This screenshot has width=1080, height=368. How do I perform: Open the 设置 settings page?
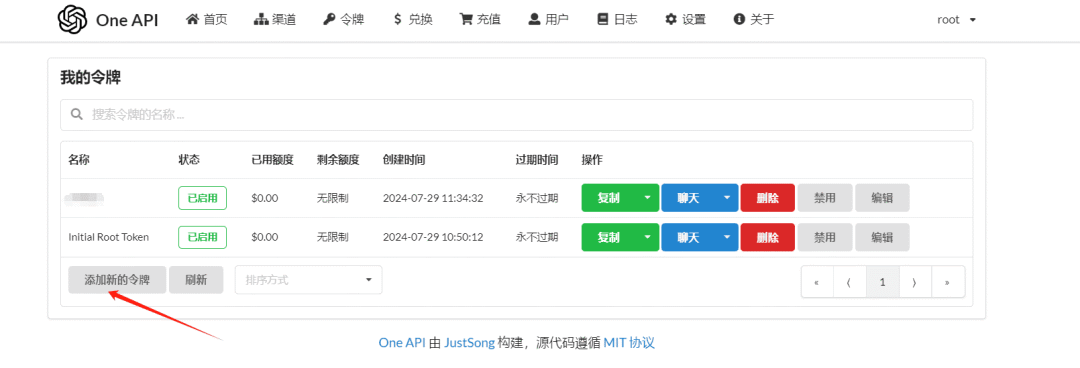click(x=685, y=19)
